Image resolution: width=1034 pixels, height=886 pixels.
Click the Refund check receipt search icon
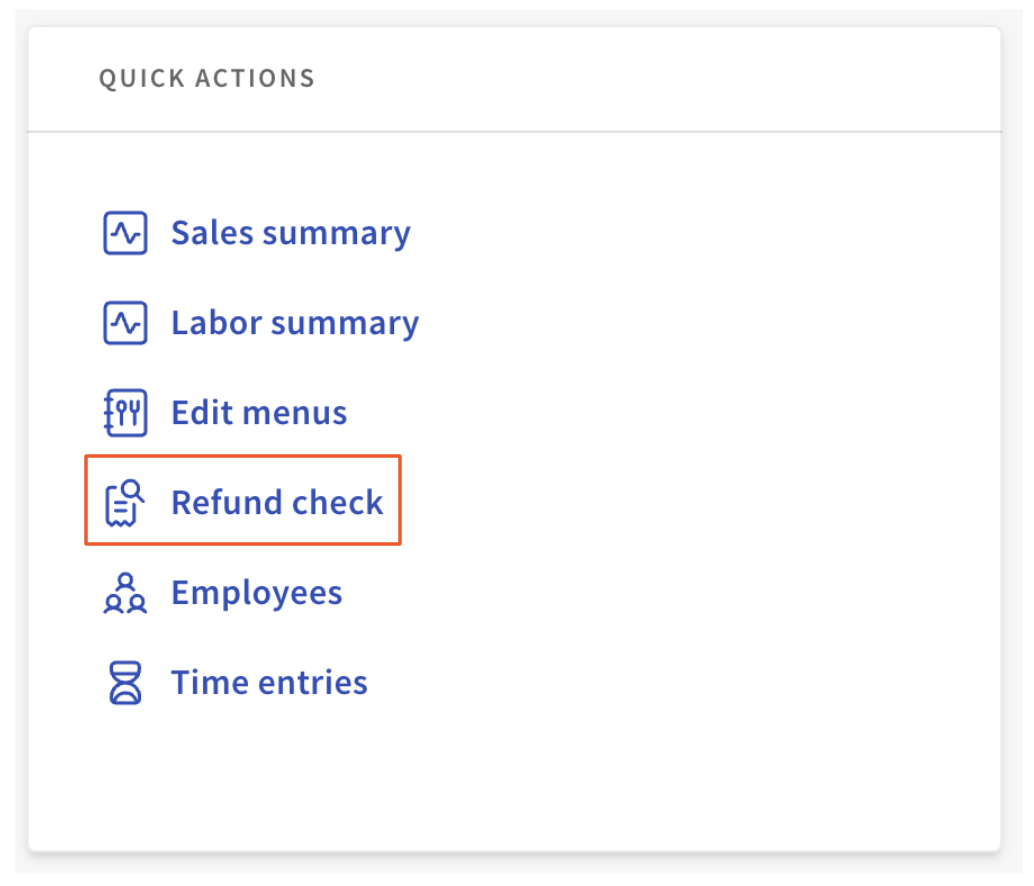(x=125, y=502)
